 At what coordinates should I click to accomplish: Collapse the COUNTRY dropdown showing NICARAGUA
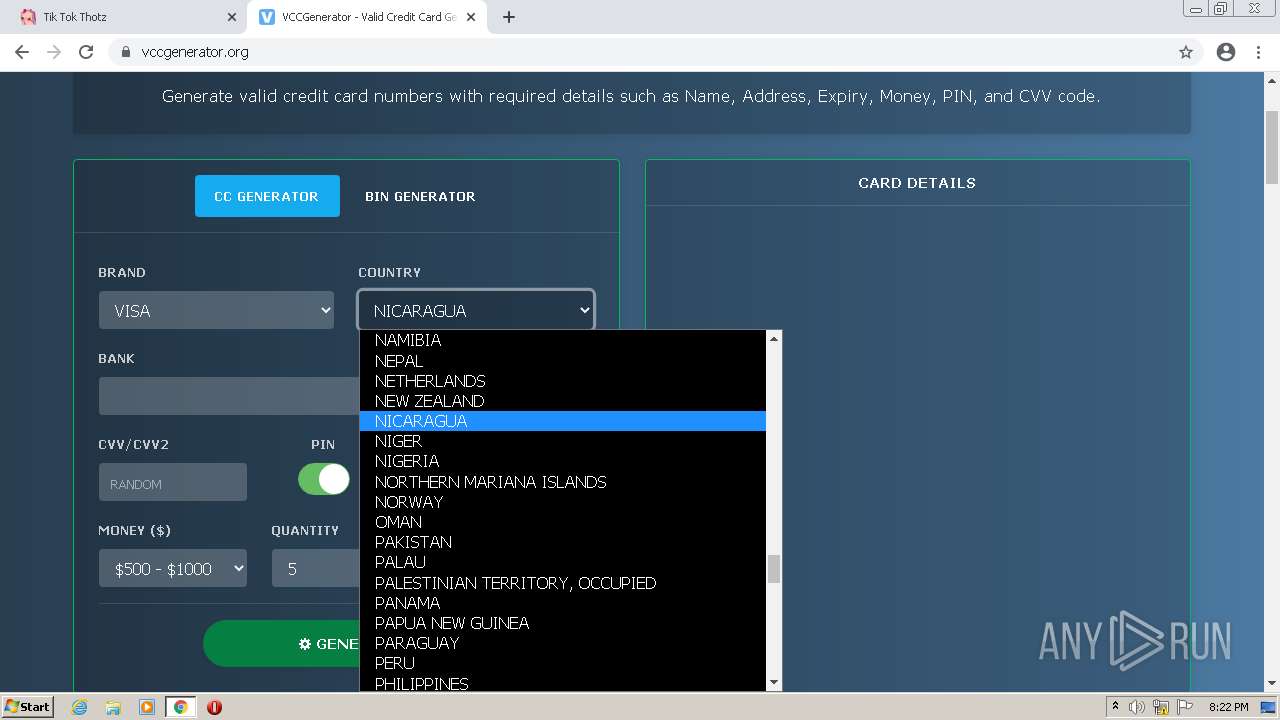coord(476,310)
